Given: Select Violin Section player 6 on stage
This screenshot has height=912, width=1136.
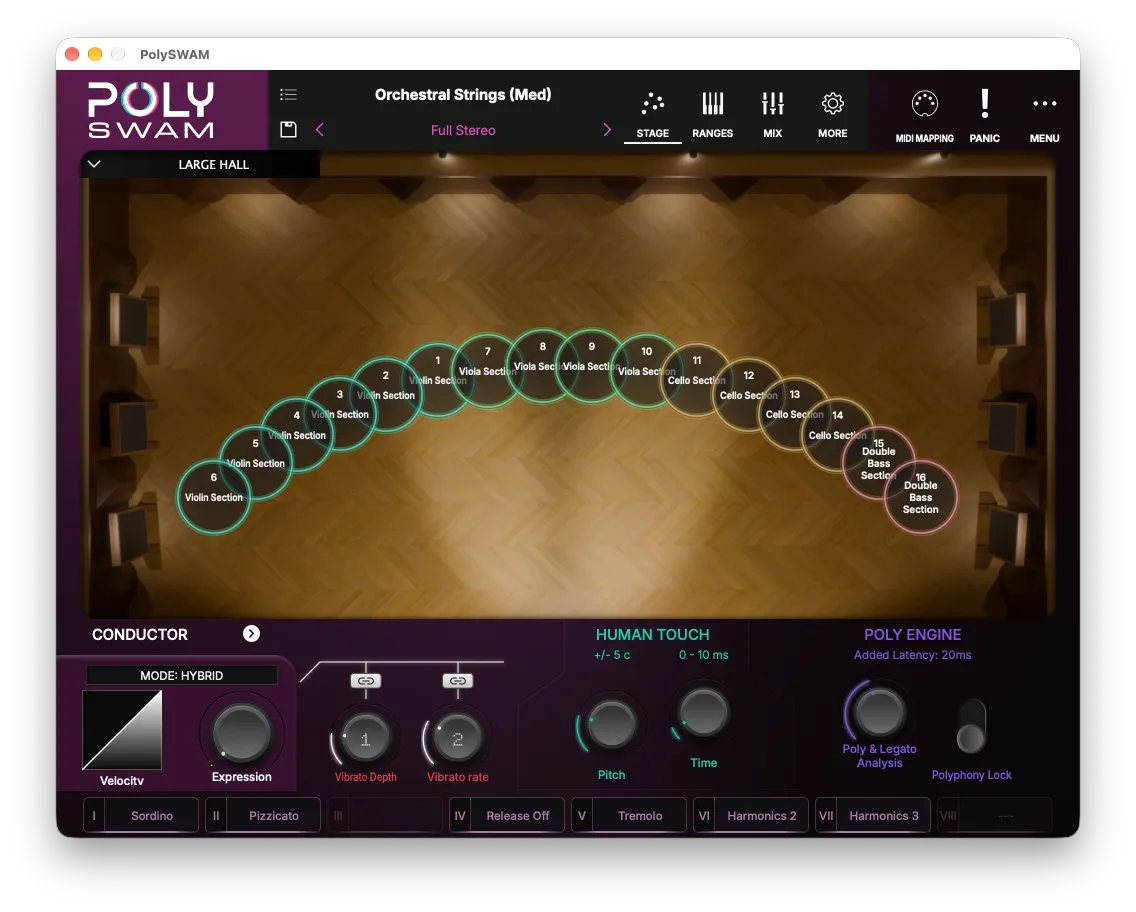Looking at the screenshot, I should click(214, 497).
